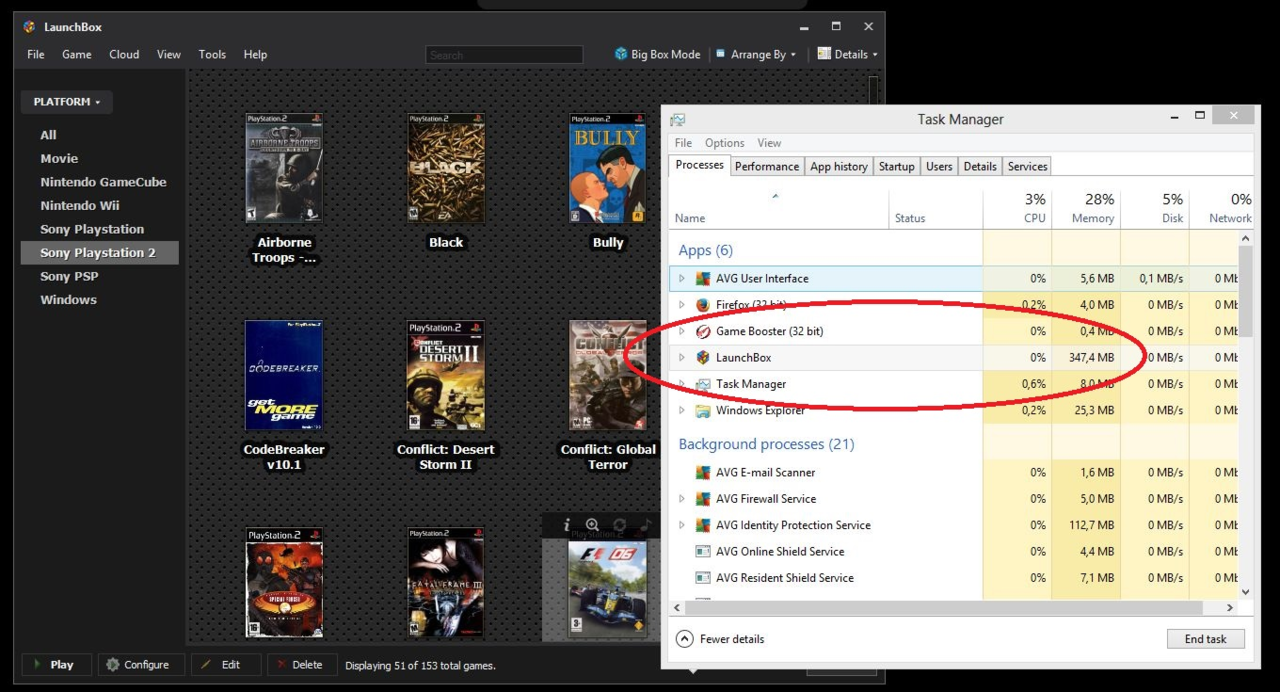
Task: Click the red Delete X icon
Action: click(x=282, y=664)
